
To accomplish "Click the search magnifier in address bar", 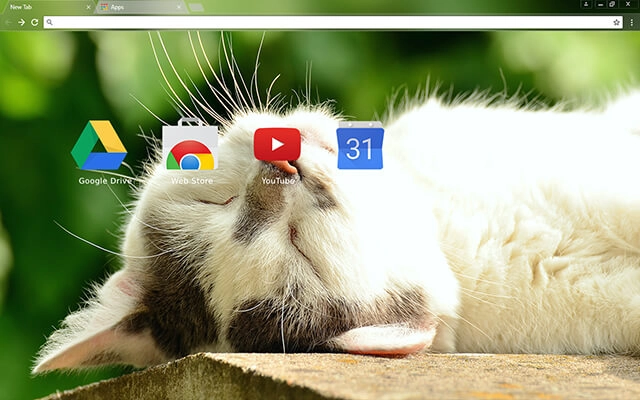I will 49,22.
